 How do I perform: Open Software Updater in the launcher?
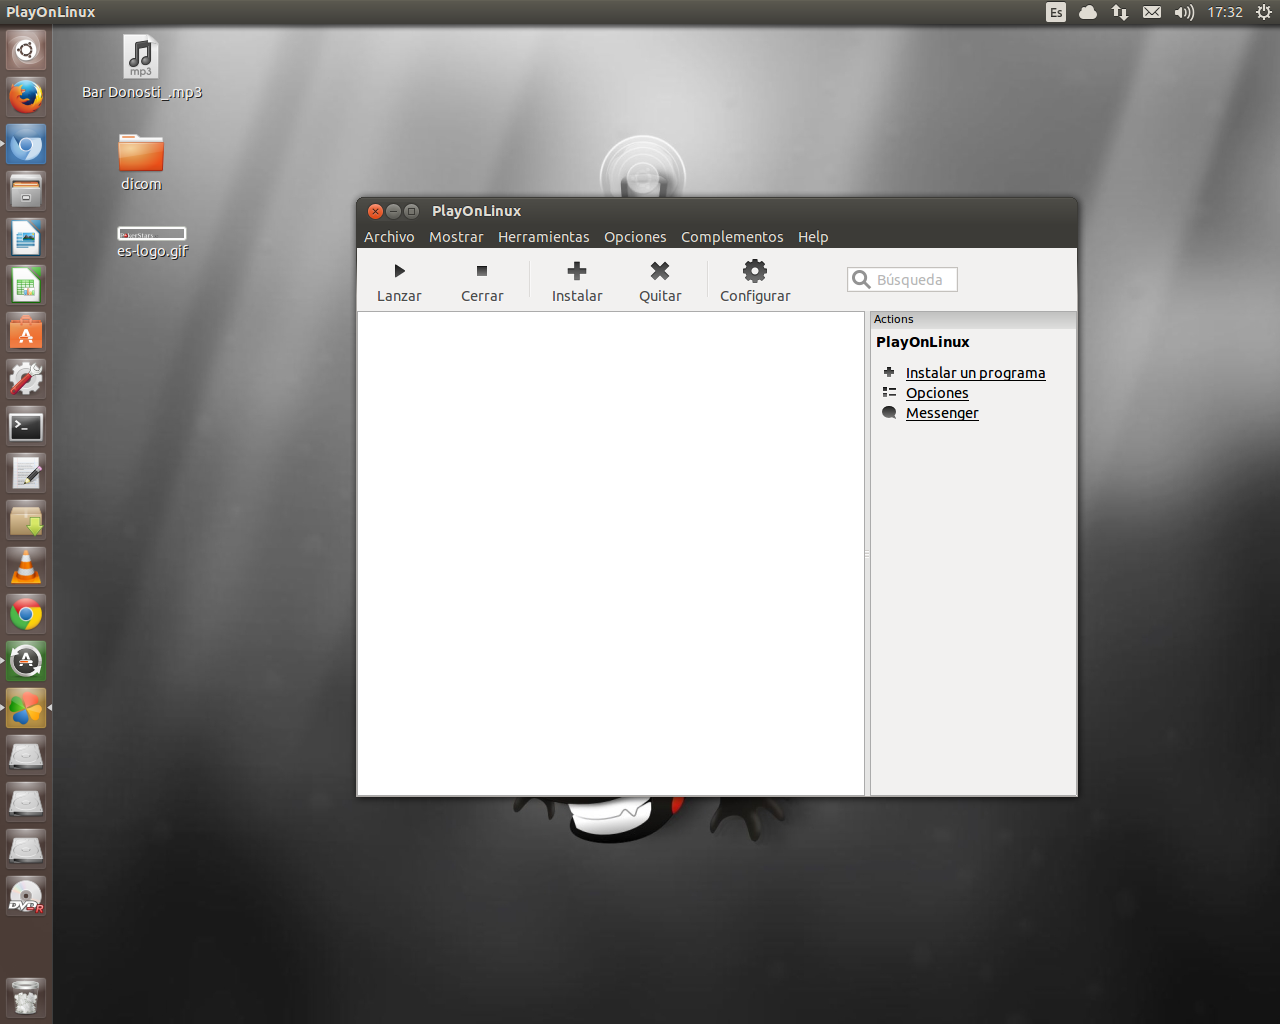tap(26, 661)
